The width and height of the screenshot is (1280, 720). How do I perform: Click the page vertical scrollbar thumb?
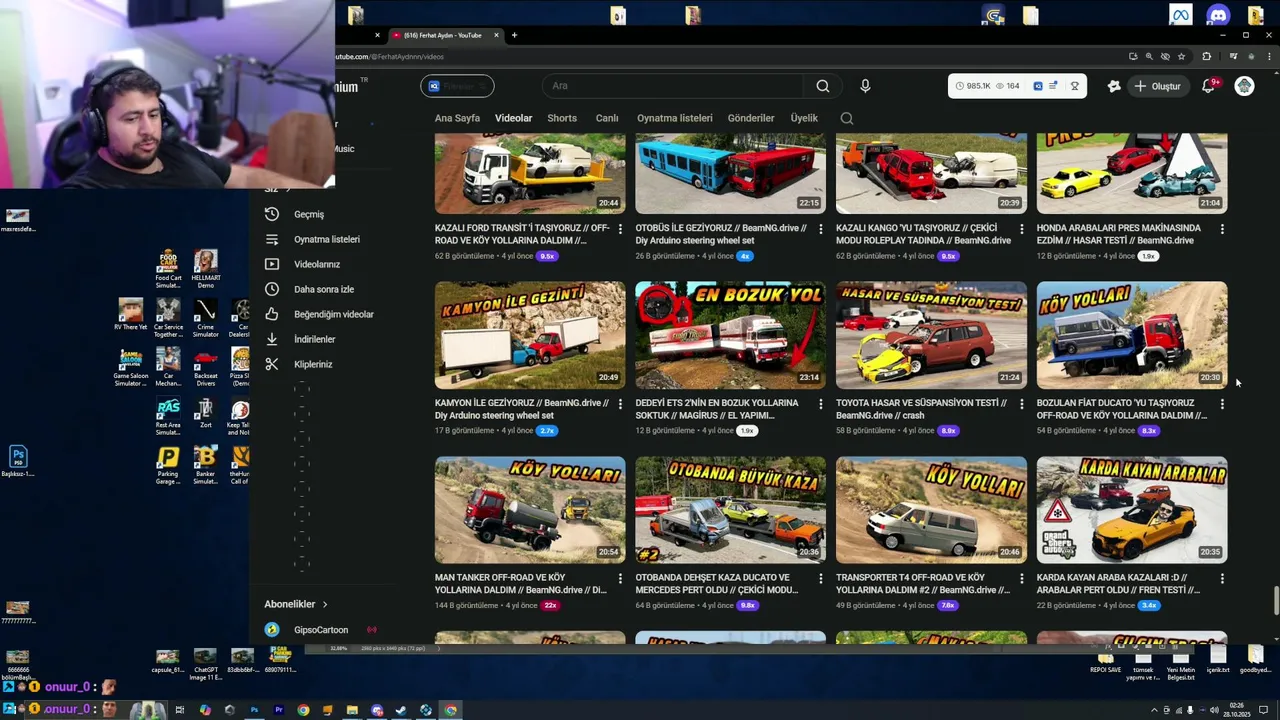(1275, 601)
